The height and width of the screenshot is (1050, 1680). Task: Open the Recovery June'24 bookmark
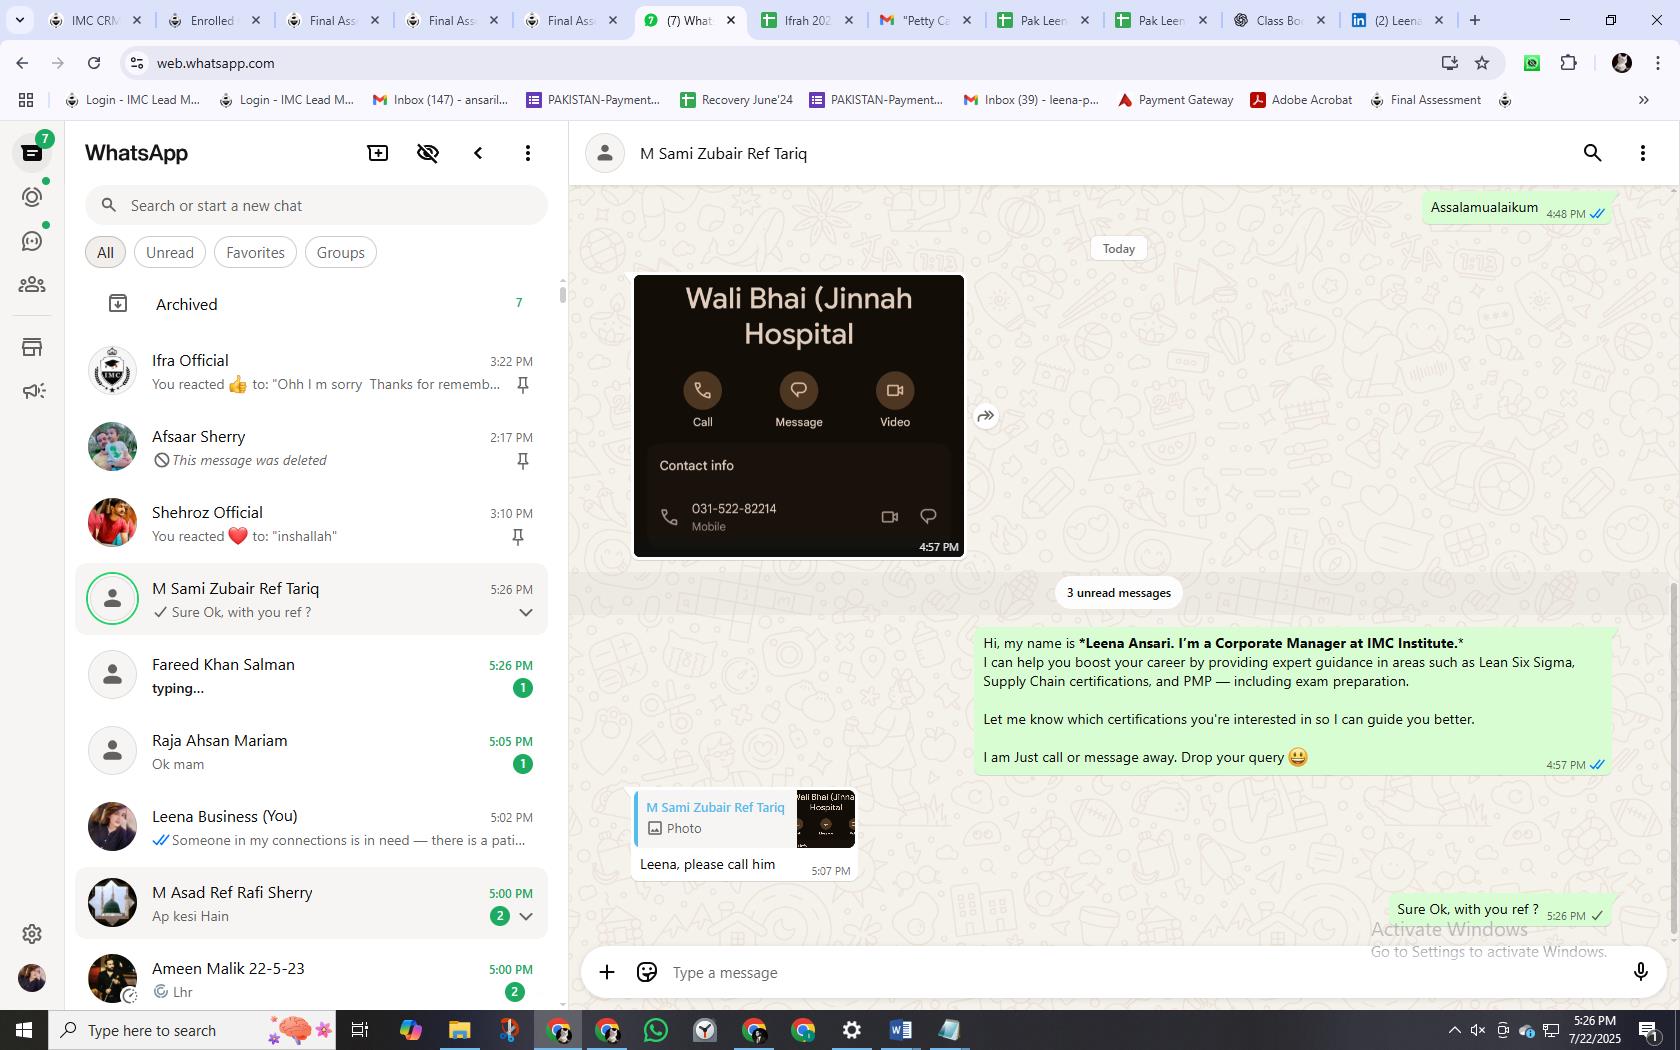736,100
